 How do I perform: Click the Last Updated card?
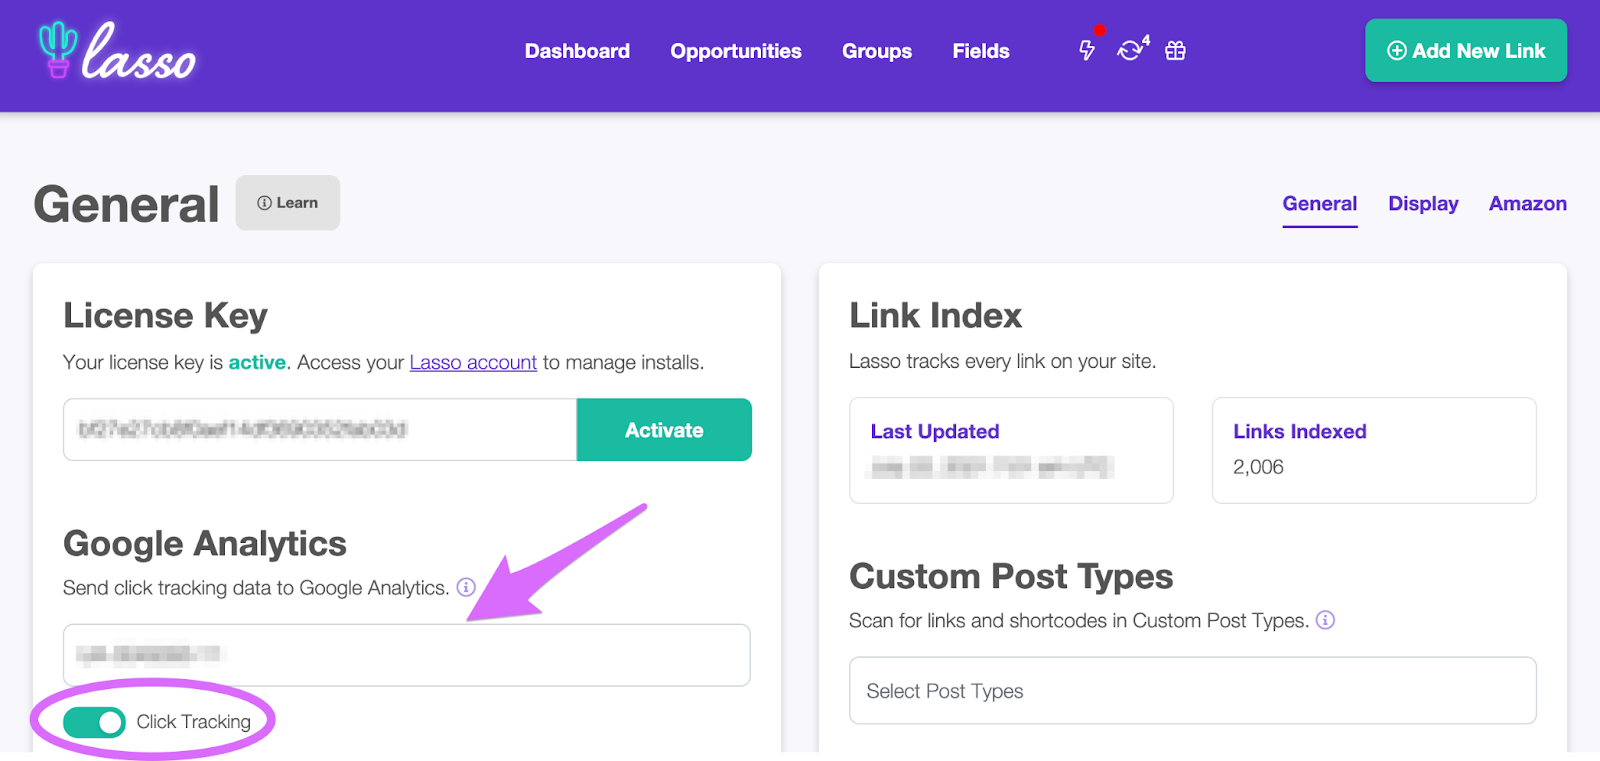pos(1011,450)
